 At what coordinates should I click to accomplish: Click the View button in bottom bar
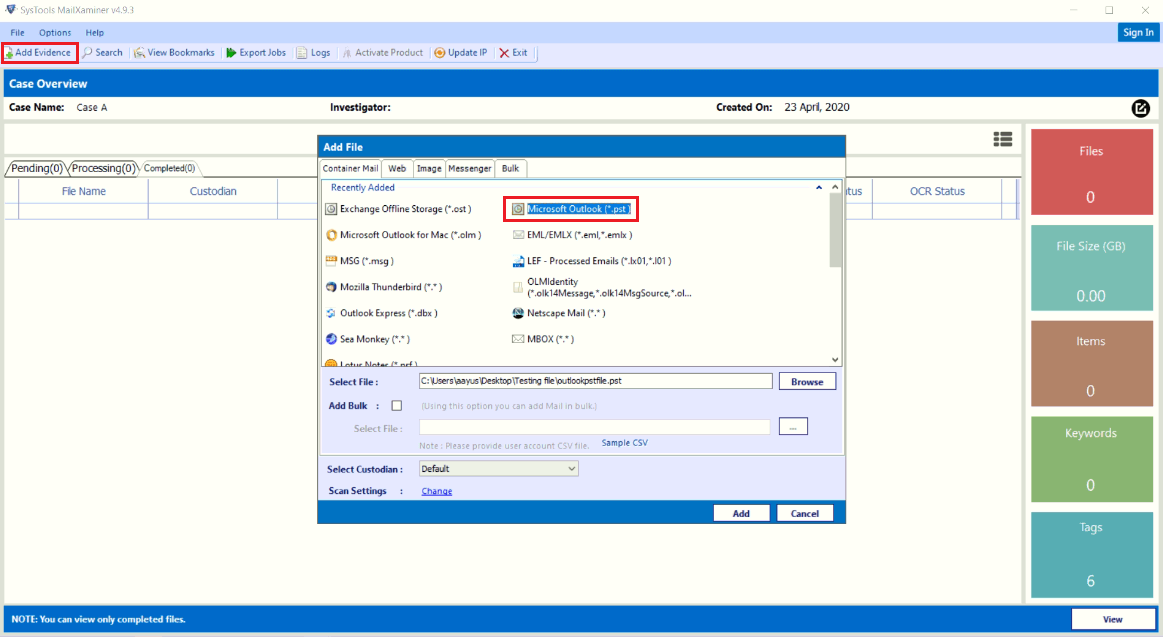(x=1113, y=619)
